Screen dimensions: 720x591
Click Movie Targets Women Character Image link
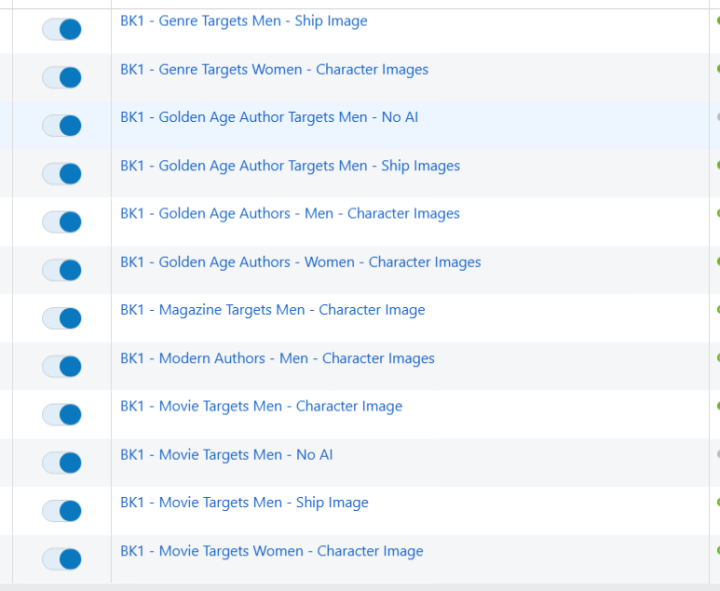[x=271, y=551]
